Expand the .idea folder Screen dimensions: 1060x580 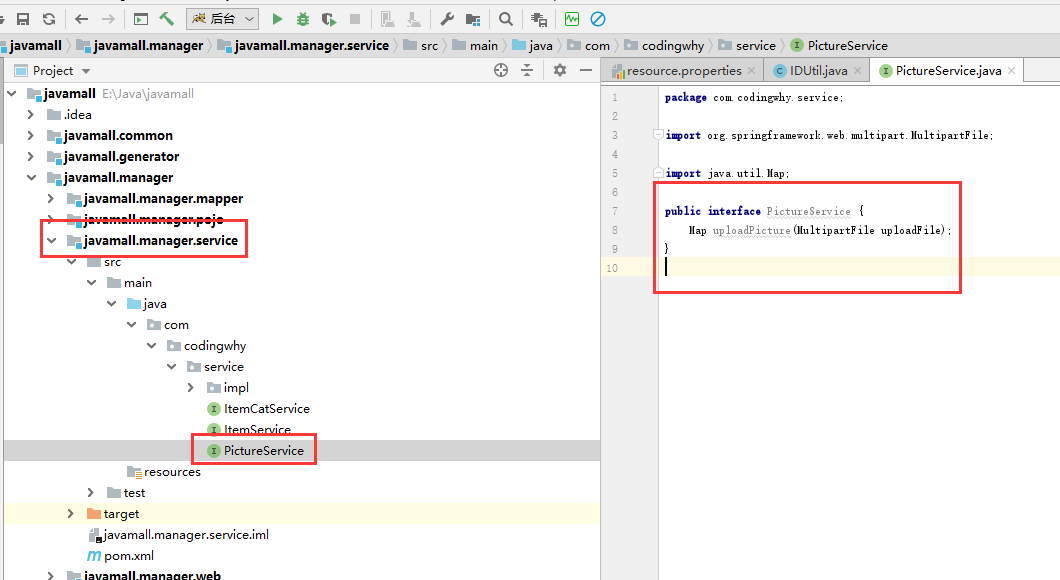tap(30, 114)
